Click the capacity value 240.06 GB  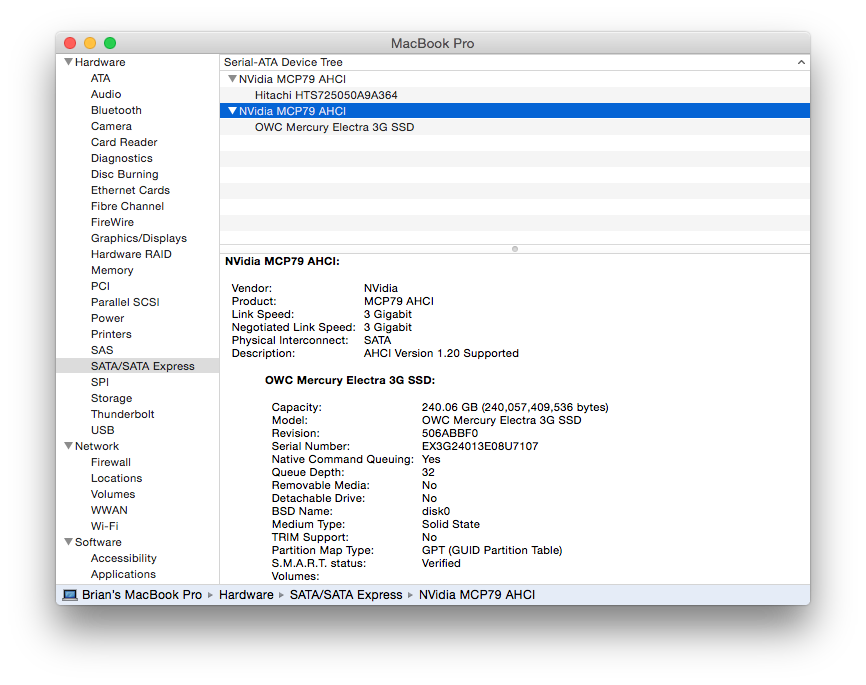tap(515, 408)
